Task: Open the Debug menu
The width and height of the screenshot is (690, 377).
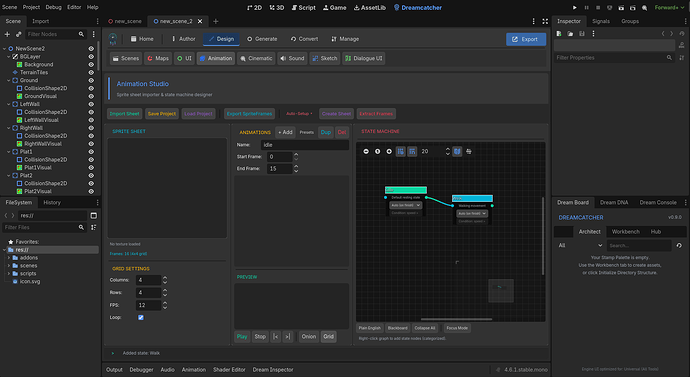Action: coord(54,7)
